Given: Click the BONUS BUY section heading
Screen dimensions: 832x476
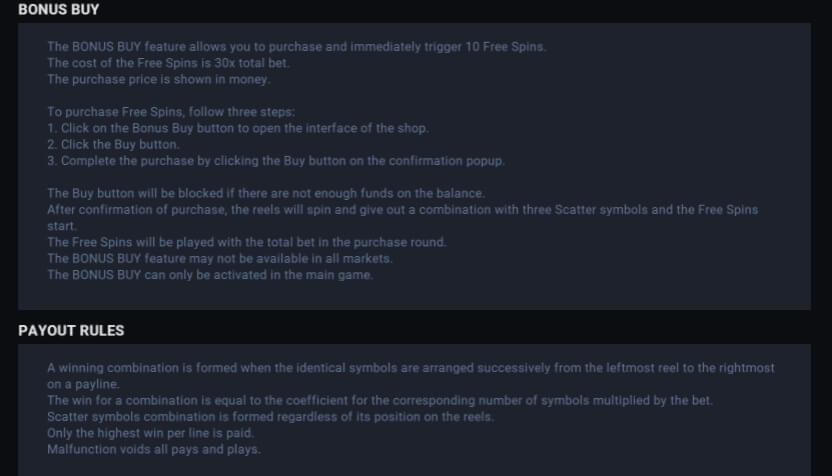Looking at the screenshot, I should click(x=58, y=10).
